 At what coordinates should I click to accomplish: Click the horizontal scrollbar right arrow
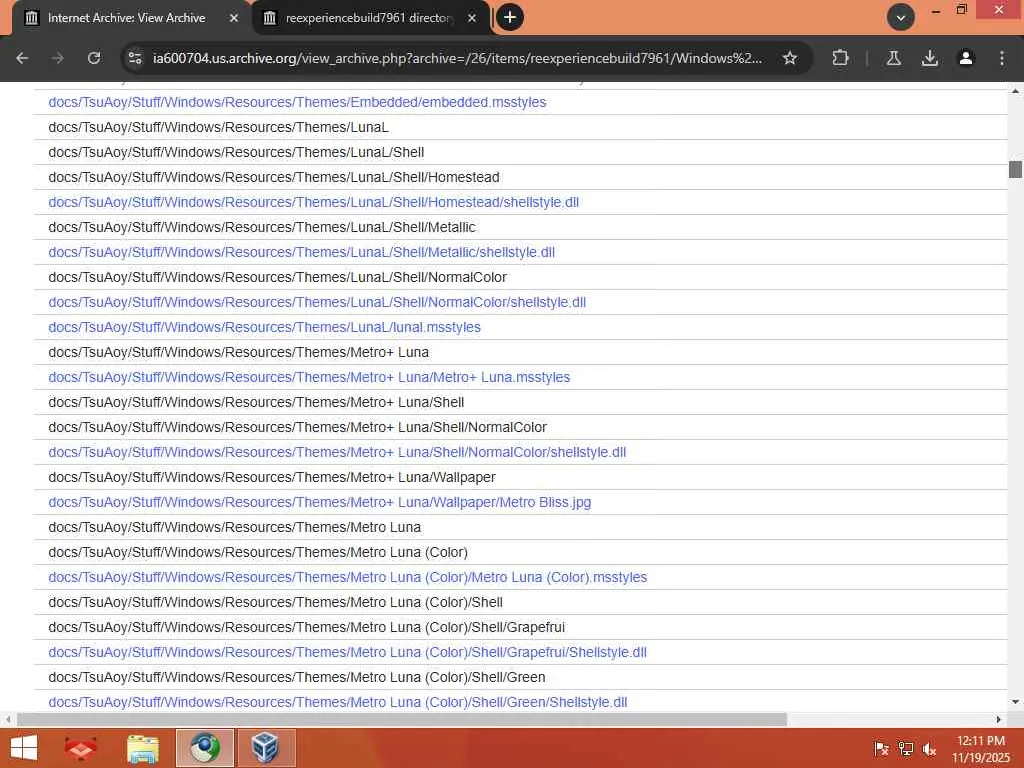tap(999, 720)
